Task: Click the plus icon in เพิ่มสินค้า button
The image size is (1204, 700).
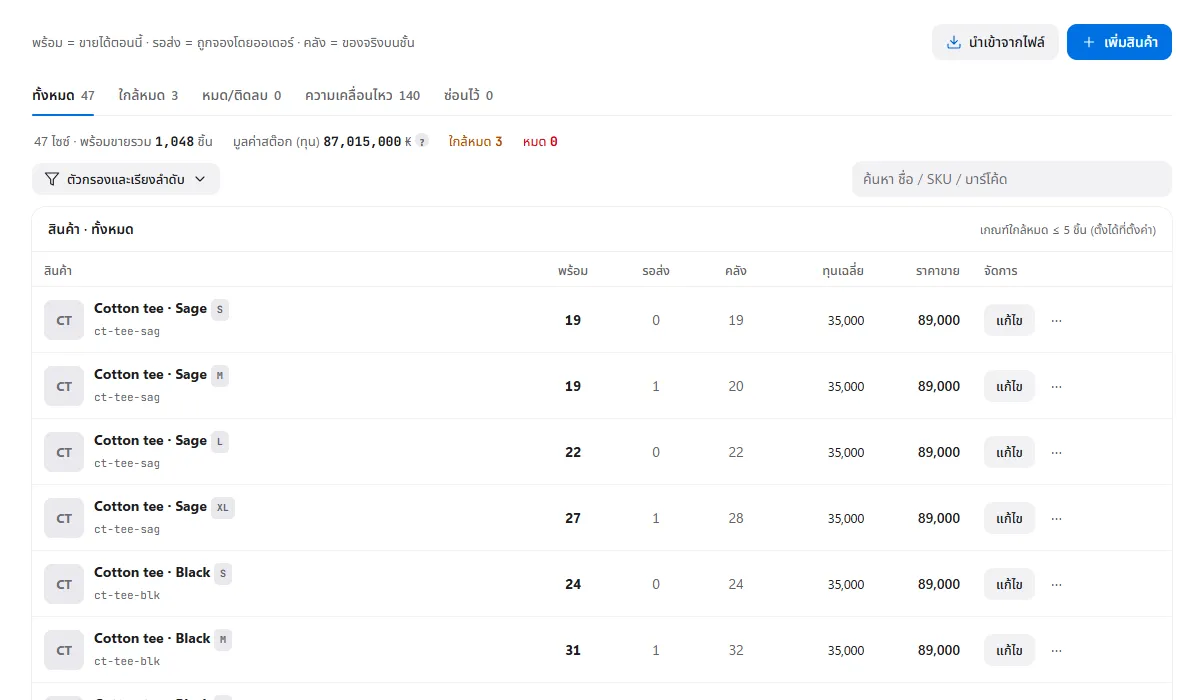Action: [1089, 42]
